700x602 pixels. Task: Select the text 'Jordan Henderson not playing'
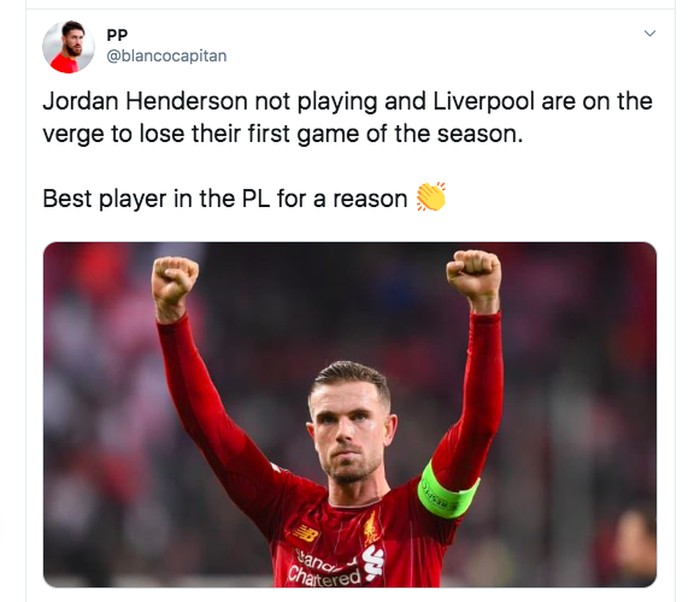click(x=210, y=101)
